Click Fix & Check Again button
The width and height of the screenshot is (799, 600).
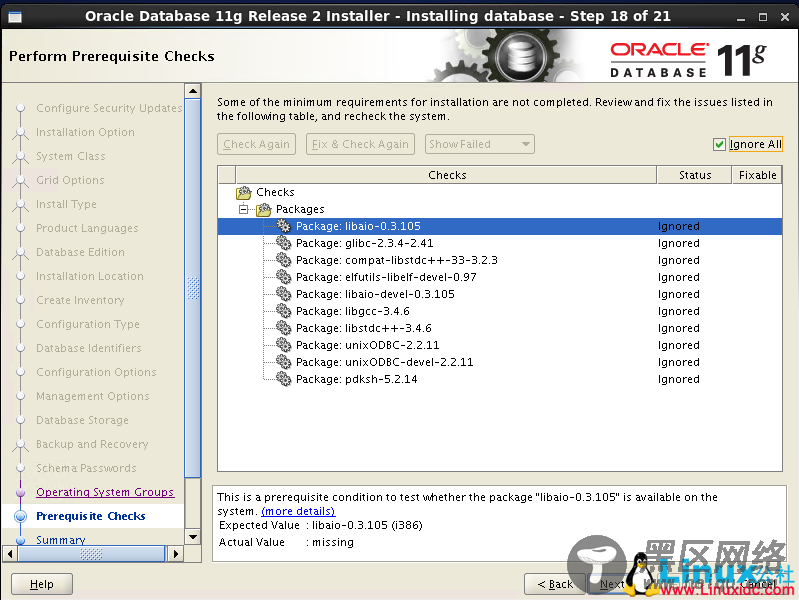[x=360, y=144]
